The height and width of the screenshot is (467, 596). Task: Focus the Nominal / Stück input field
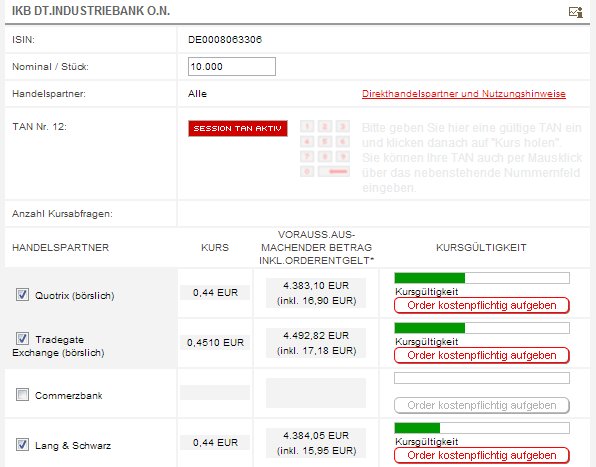(232, 66)
